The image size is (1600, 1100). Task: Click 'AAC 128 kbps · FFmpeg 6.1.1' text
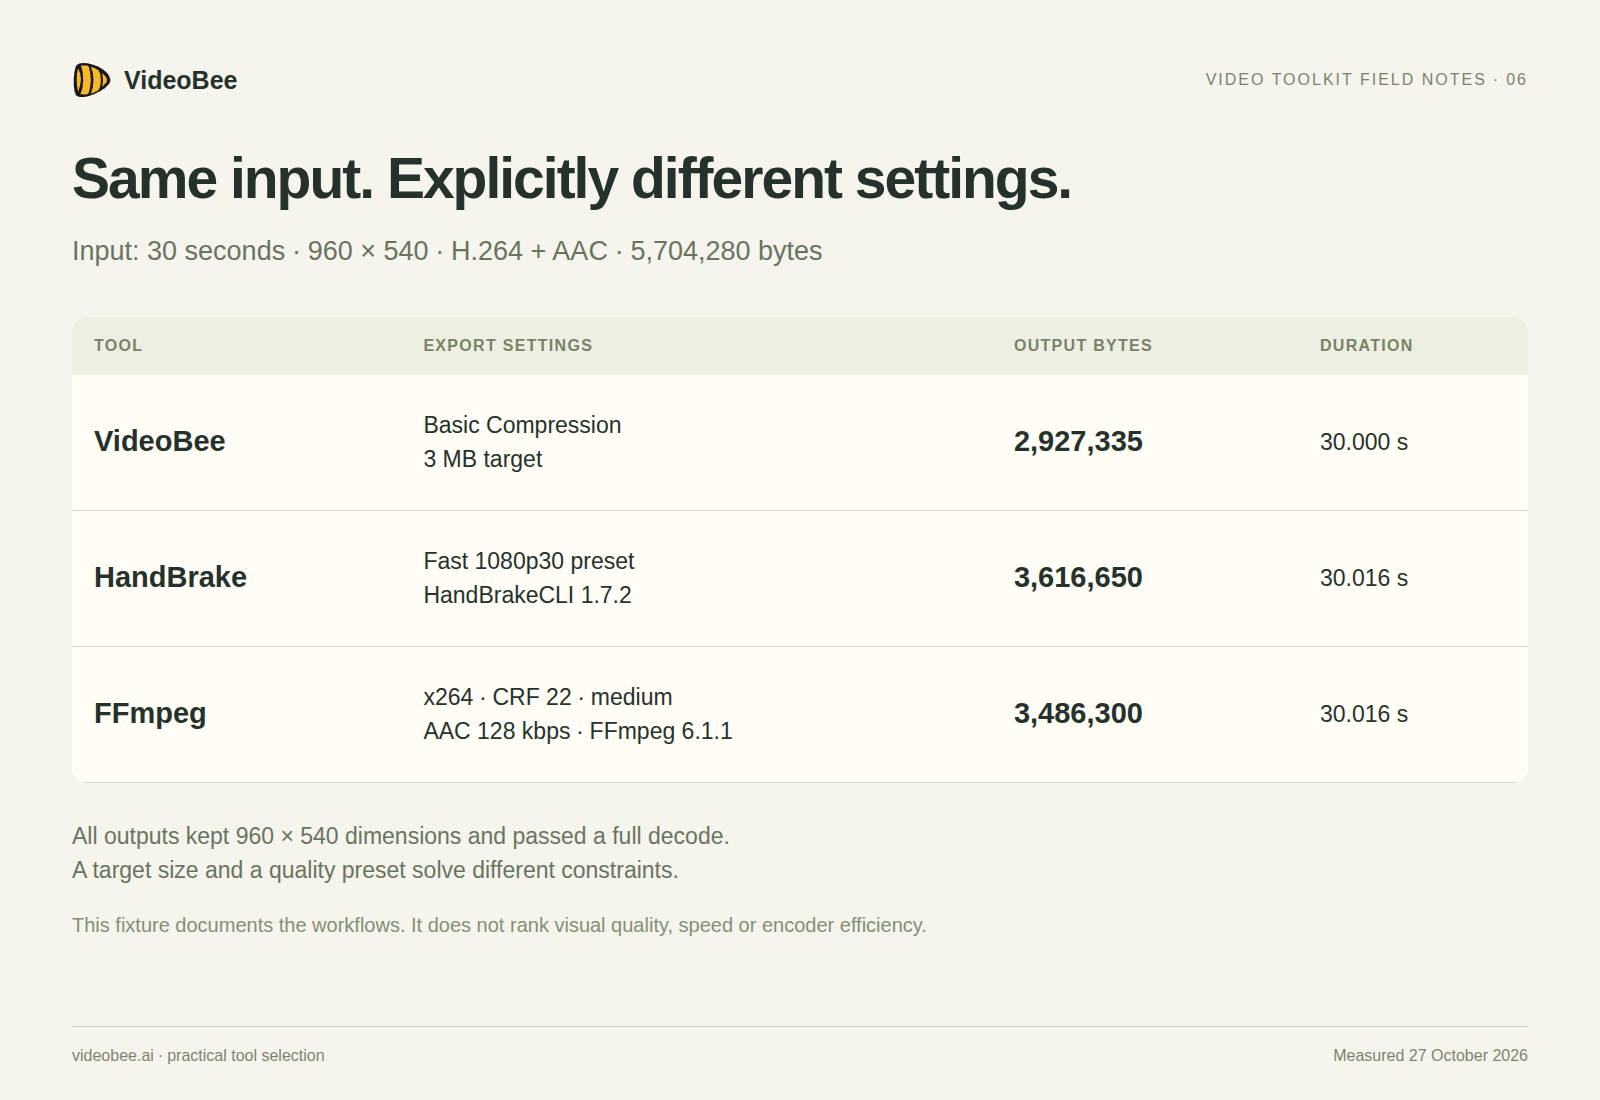click(578, 731)
